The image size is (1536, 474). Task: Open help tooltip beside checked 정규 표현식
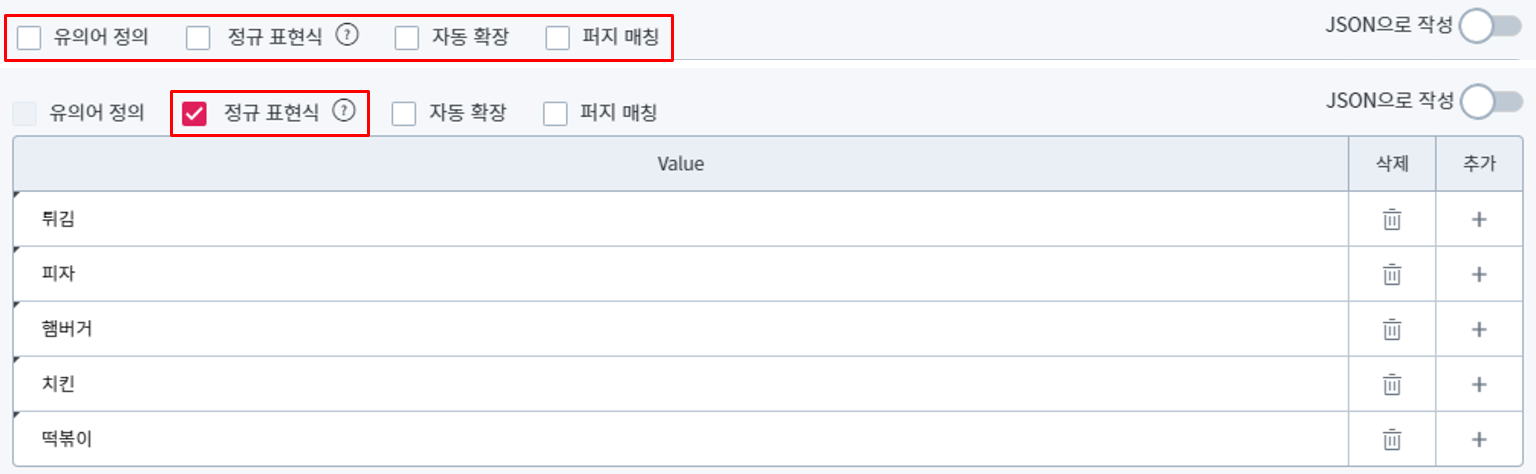pyautogui.click(x=343, y=112)
